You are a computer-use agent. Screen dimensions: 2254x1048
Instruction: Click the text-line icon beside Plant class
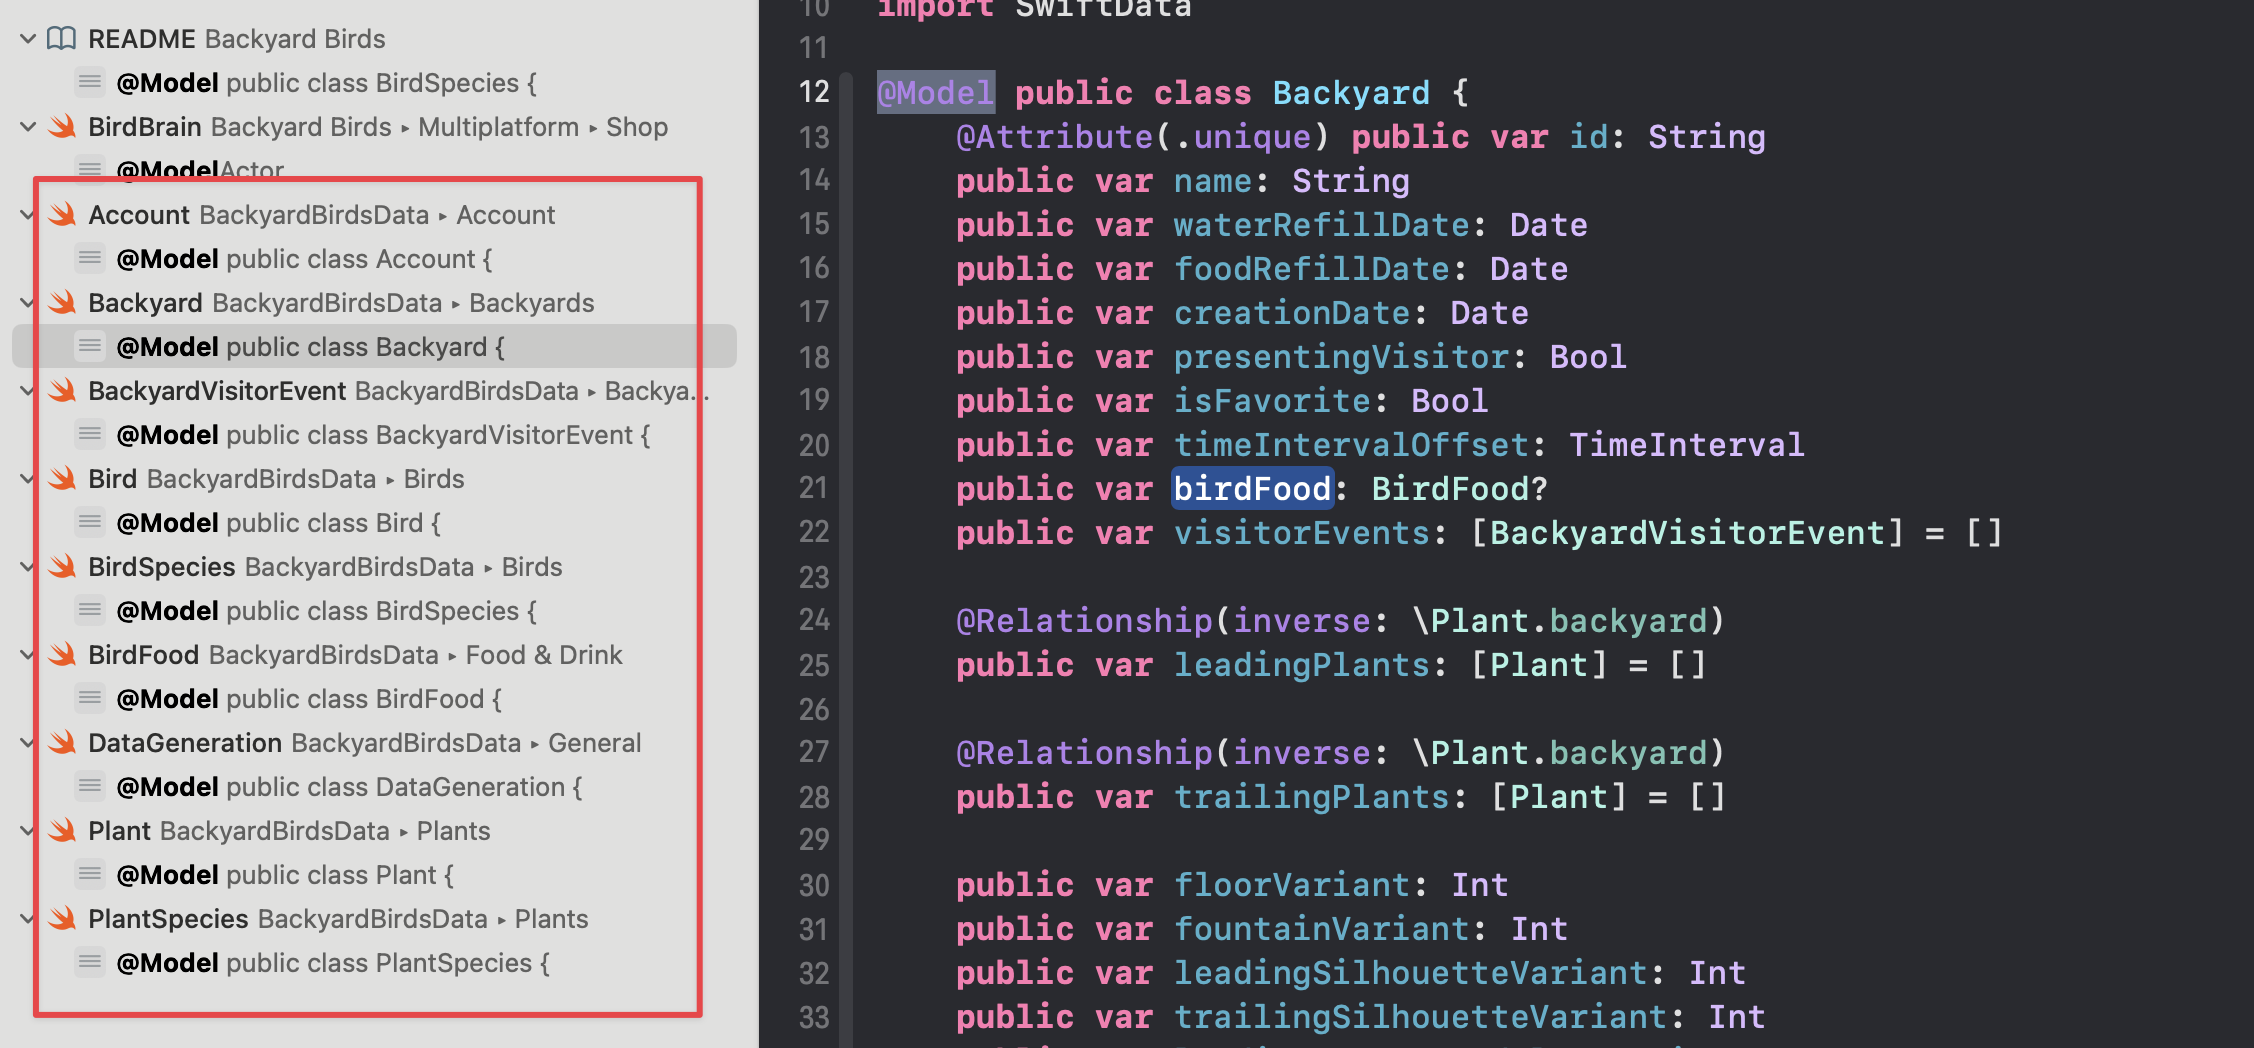(x=90, y=875)
